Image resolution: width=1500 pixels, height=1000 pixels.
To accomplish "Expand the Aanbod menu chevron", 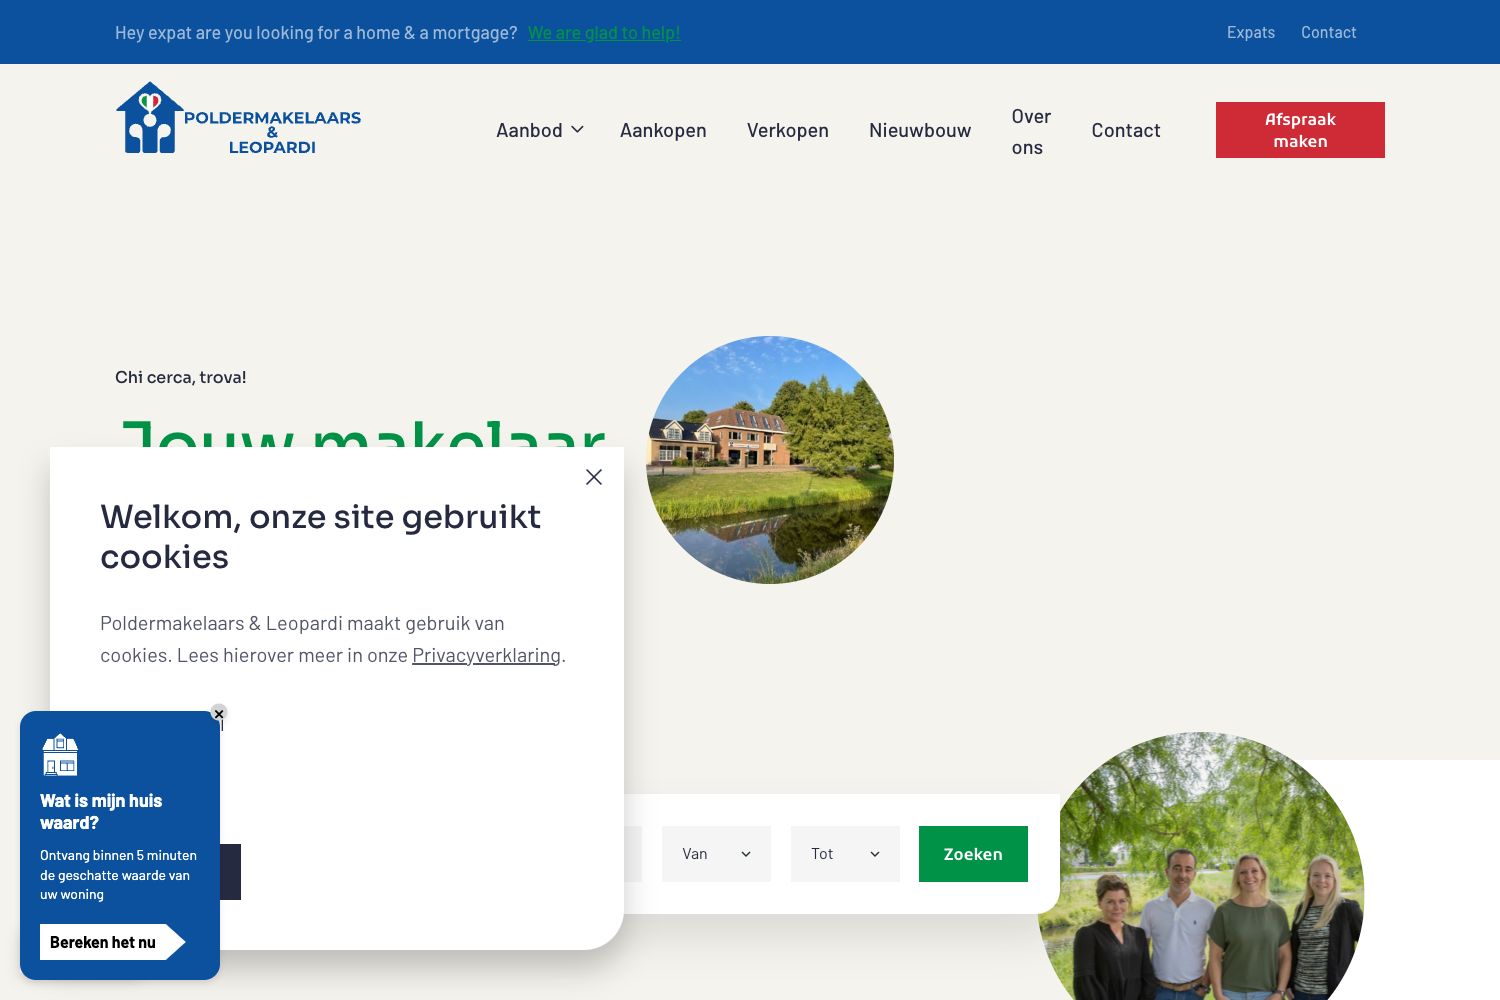I will tap(577, 130).
